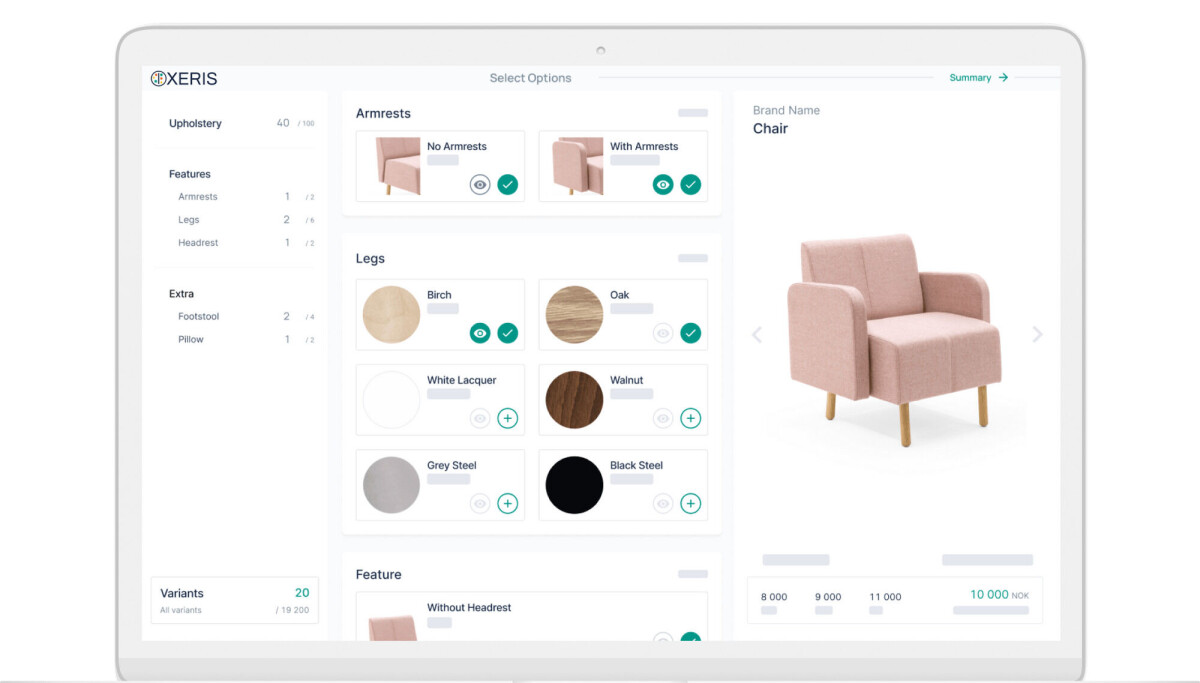Open Upholstery section in sidebar
The height and width of the screenshot is (683, 1200).
tap(196, 123)
